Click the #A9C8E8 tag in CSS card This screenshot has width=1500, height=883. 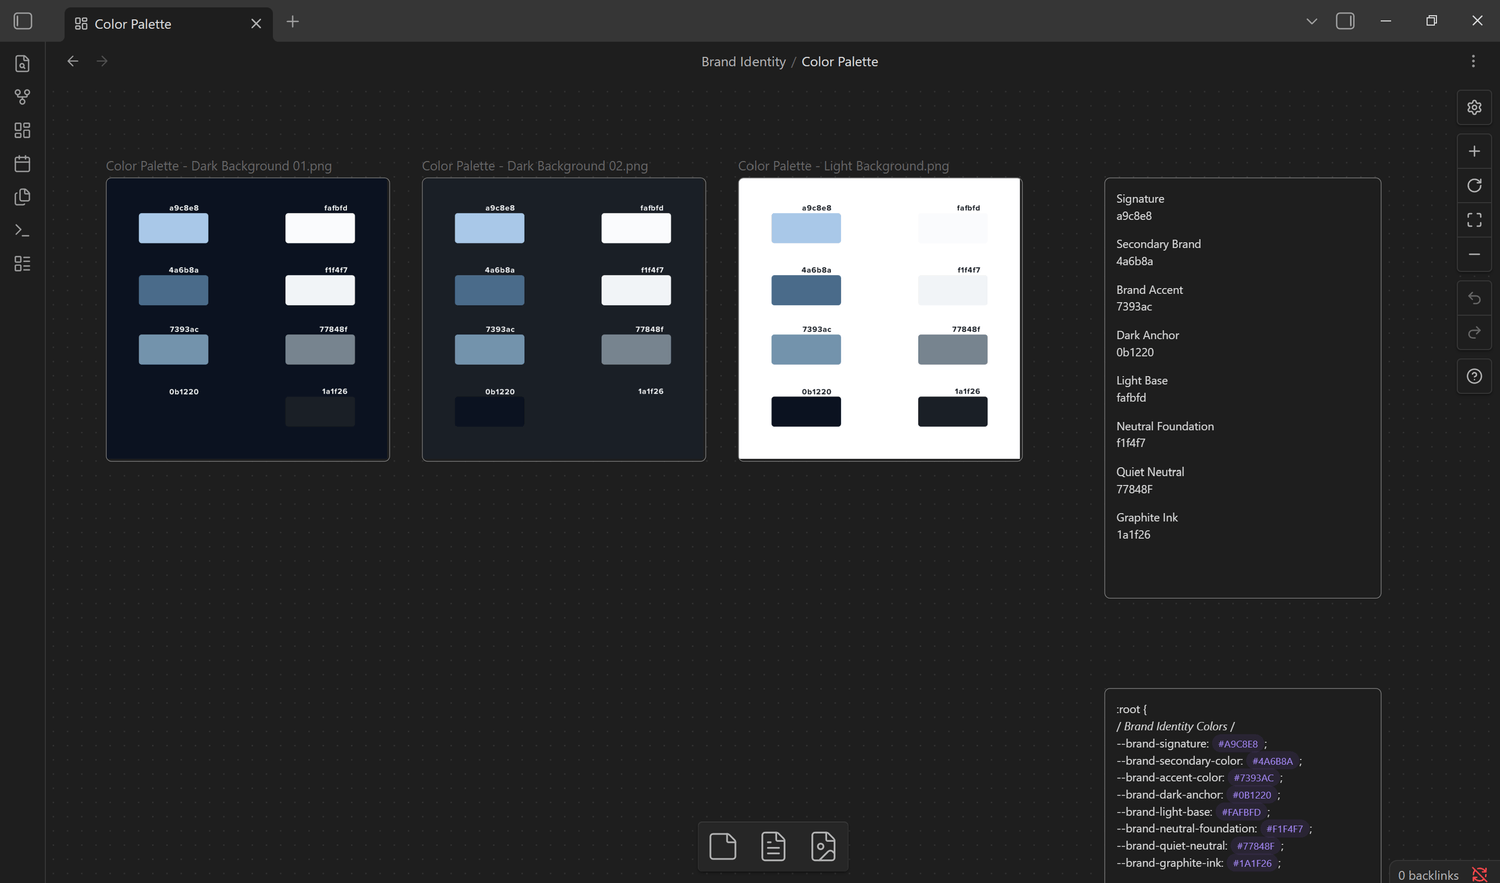click(1238, 744)
